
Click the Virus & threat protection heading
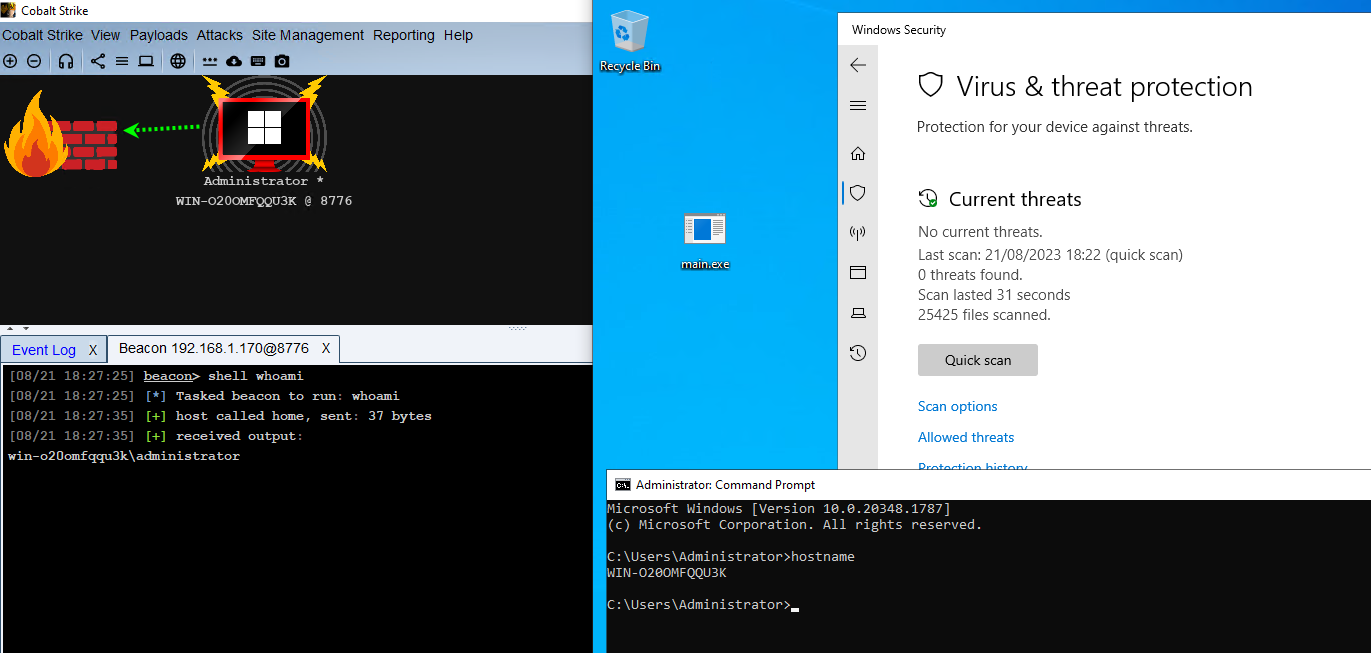[1104, 87]
